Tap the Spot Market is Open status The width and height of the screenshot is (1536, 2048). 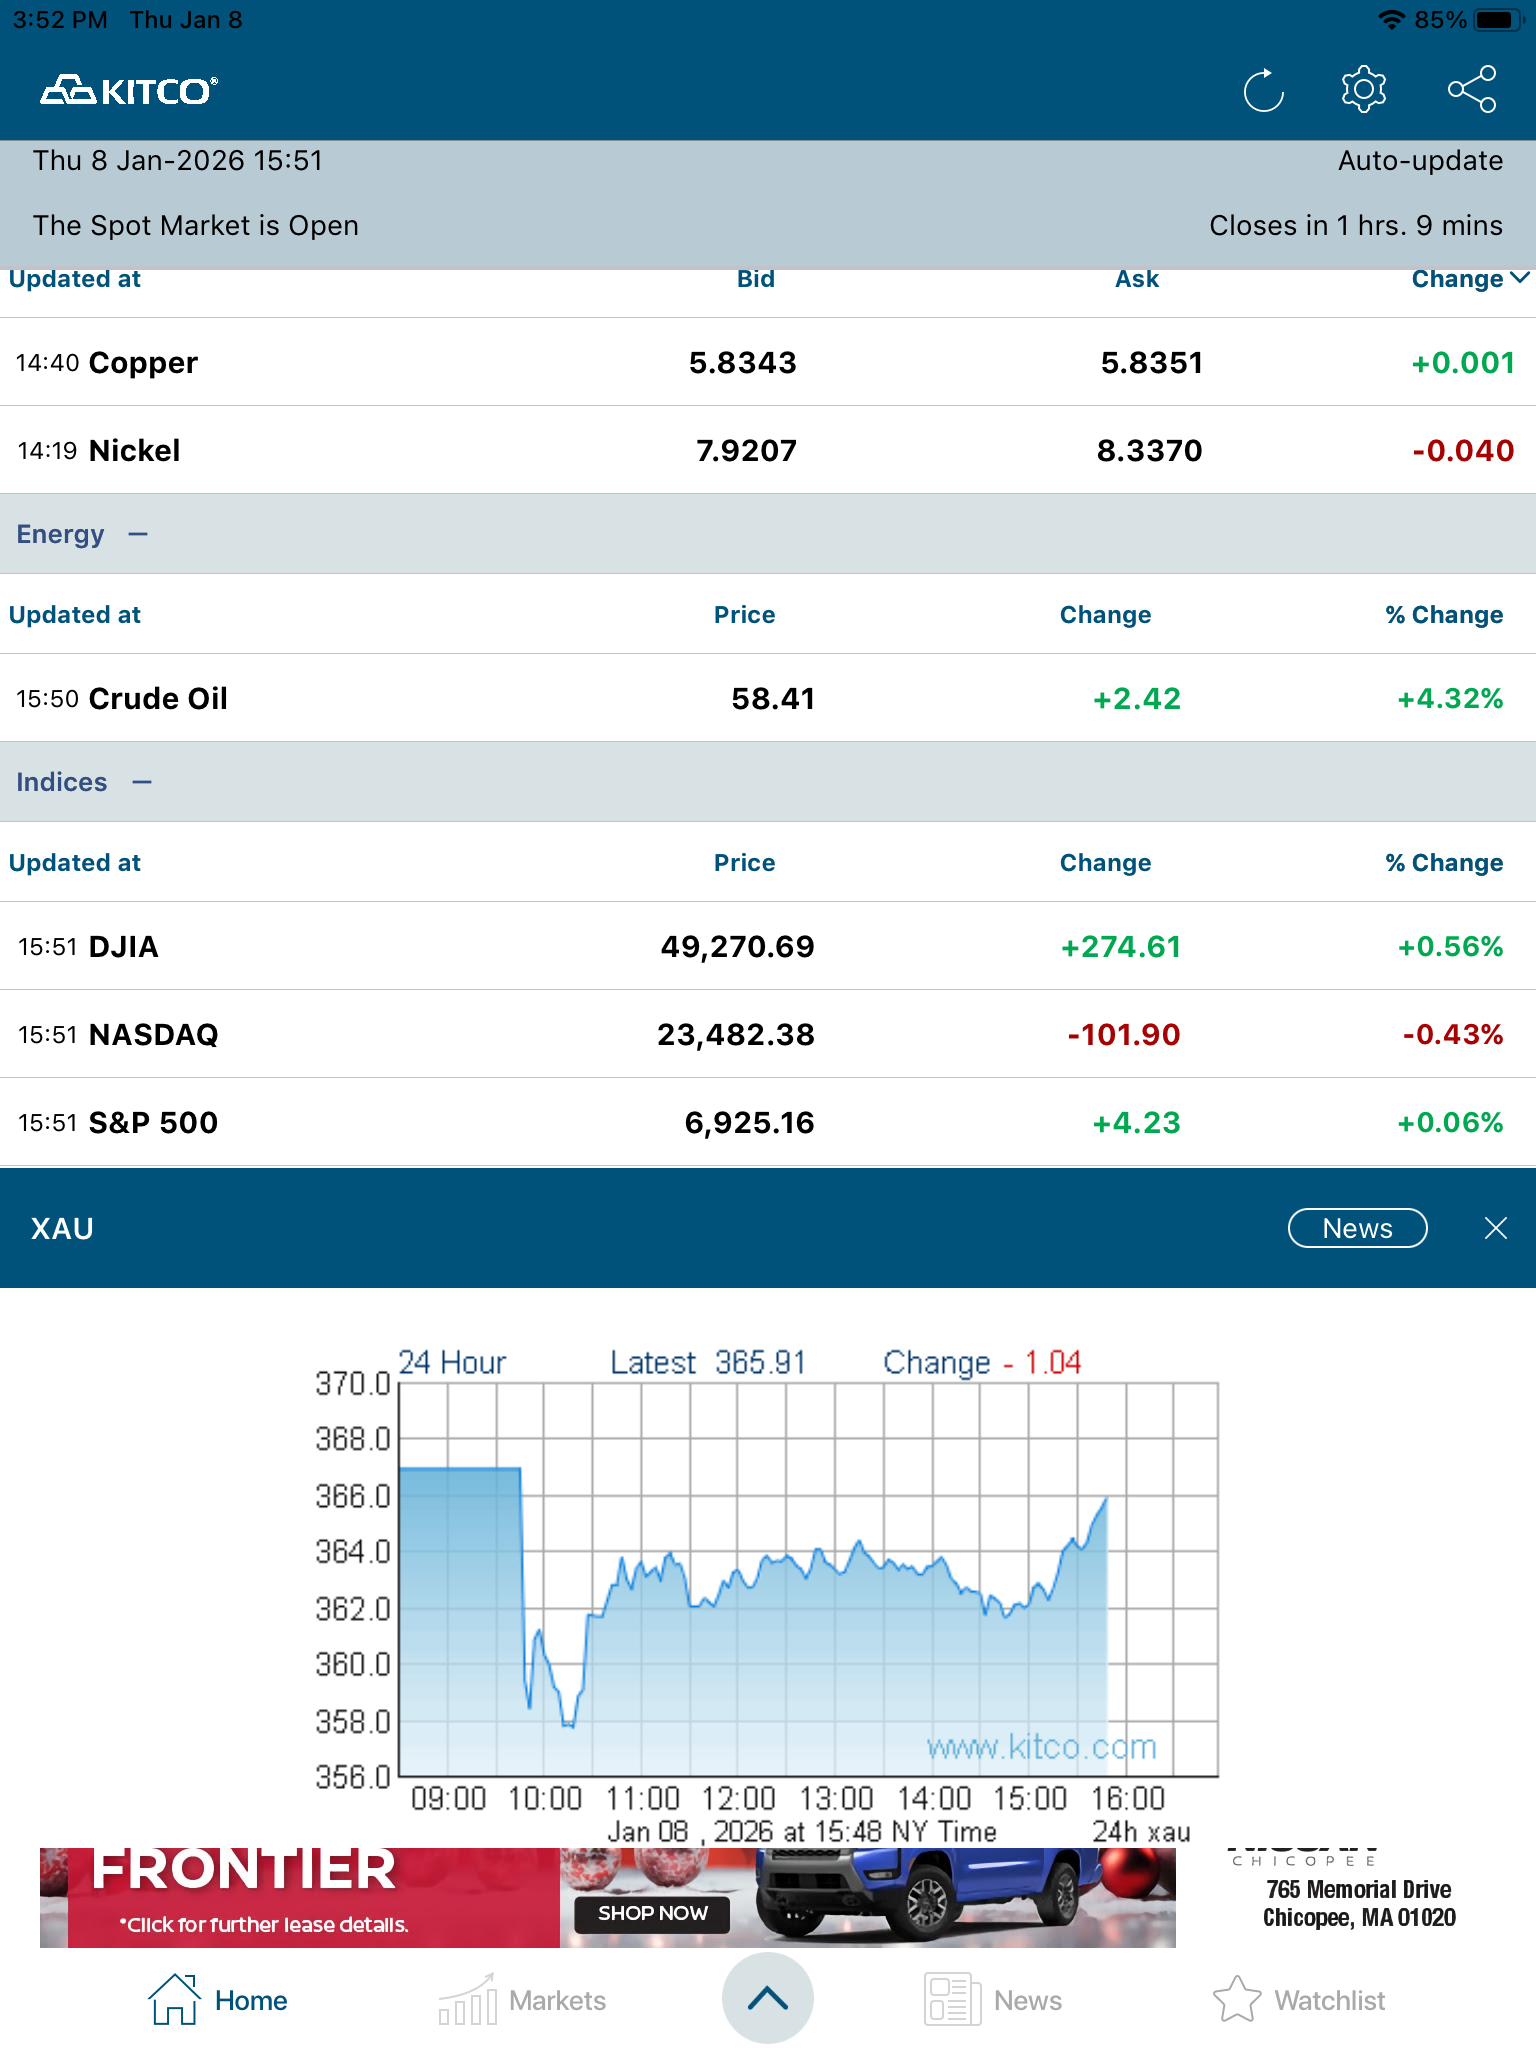coord(196,225)
